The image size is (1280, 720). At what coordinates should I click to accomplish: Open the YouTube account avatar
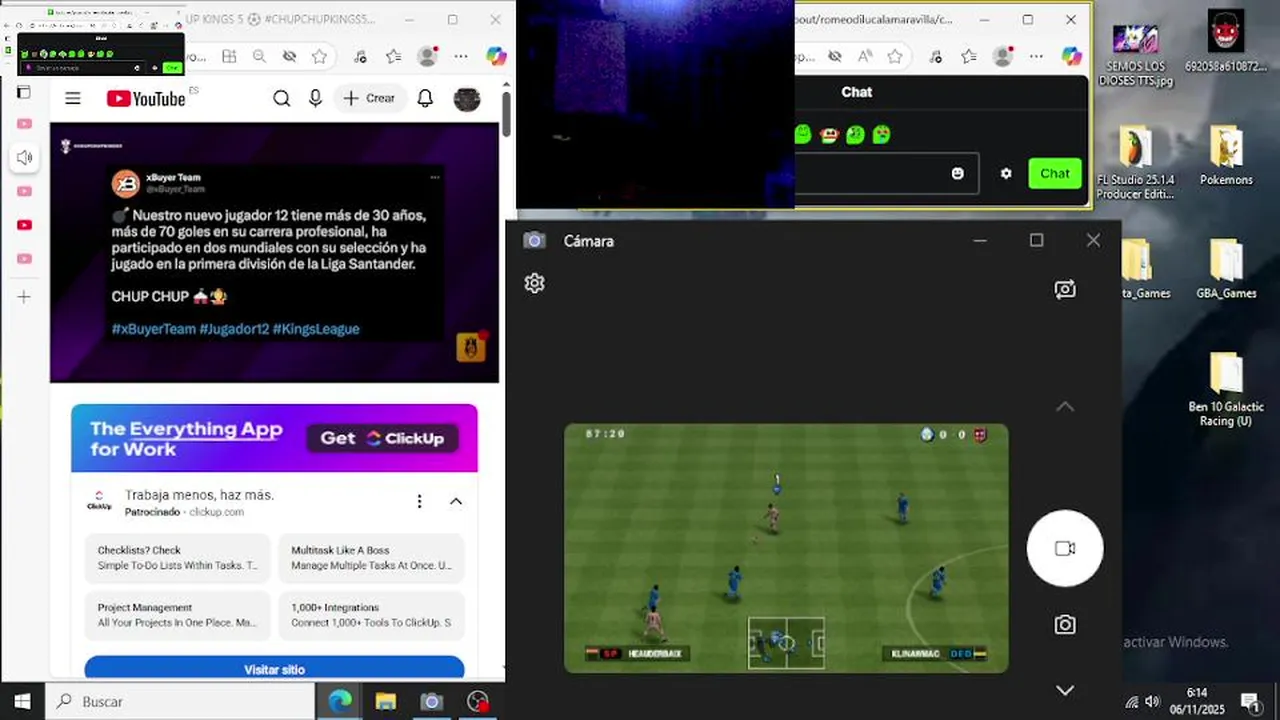point(467,99)
